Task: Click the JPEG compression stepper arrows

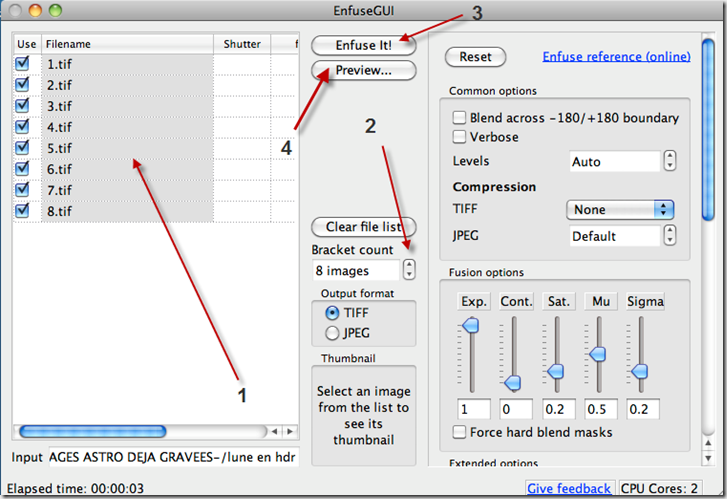Action: (x=670, y=235)
